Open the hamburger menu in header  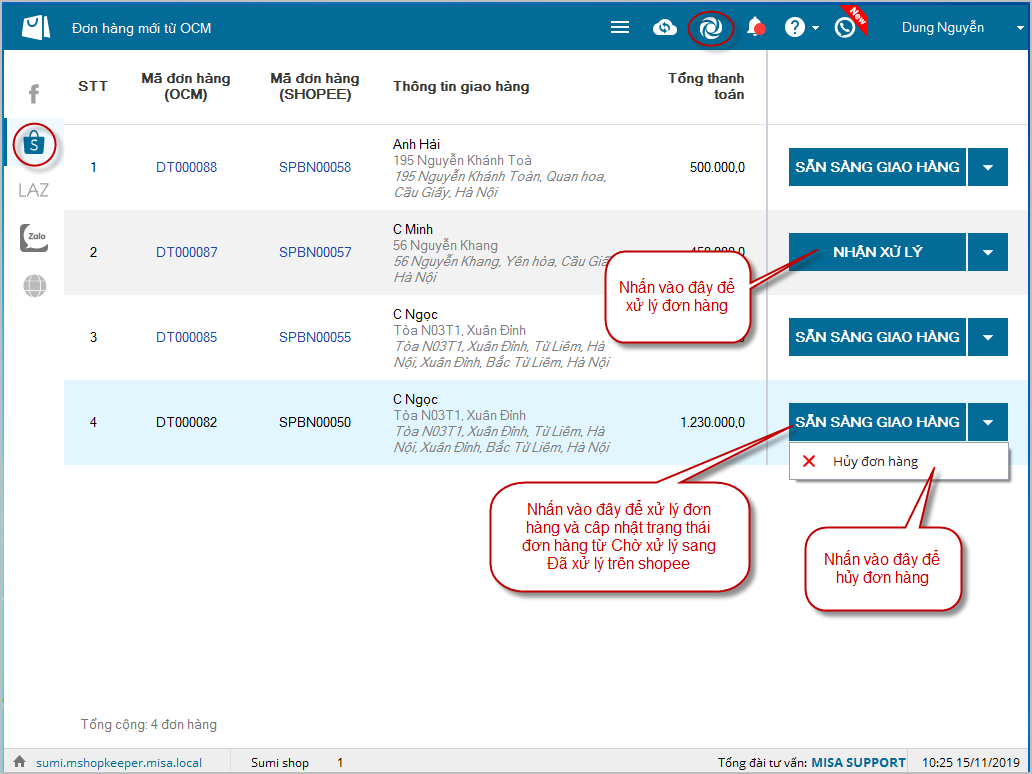620,28
